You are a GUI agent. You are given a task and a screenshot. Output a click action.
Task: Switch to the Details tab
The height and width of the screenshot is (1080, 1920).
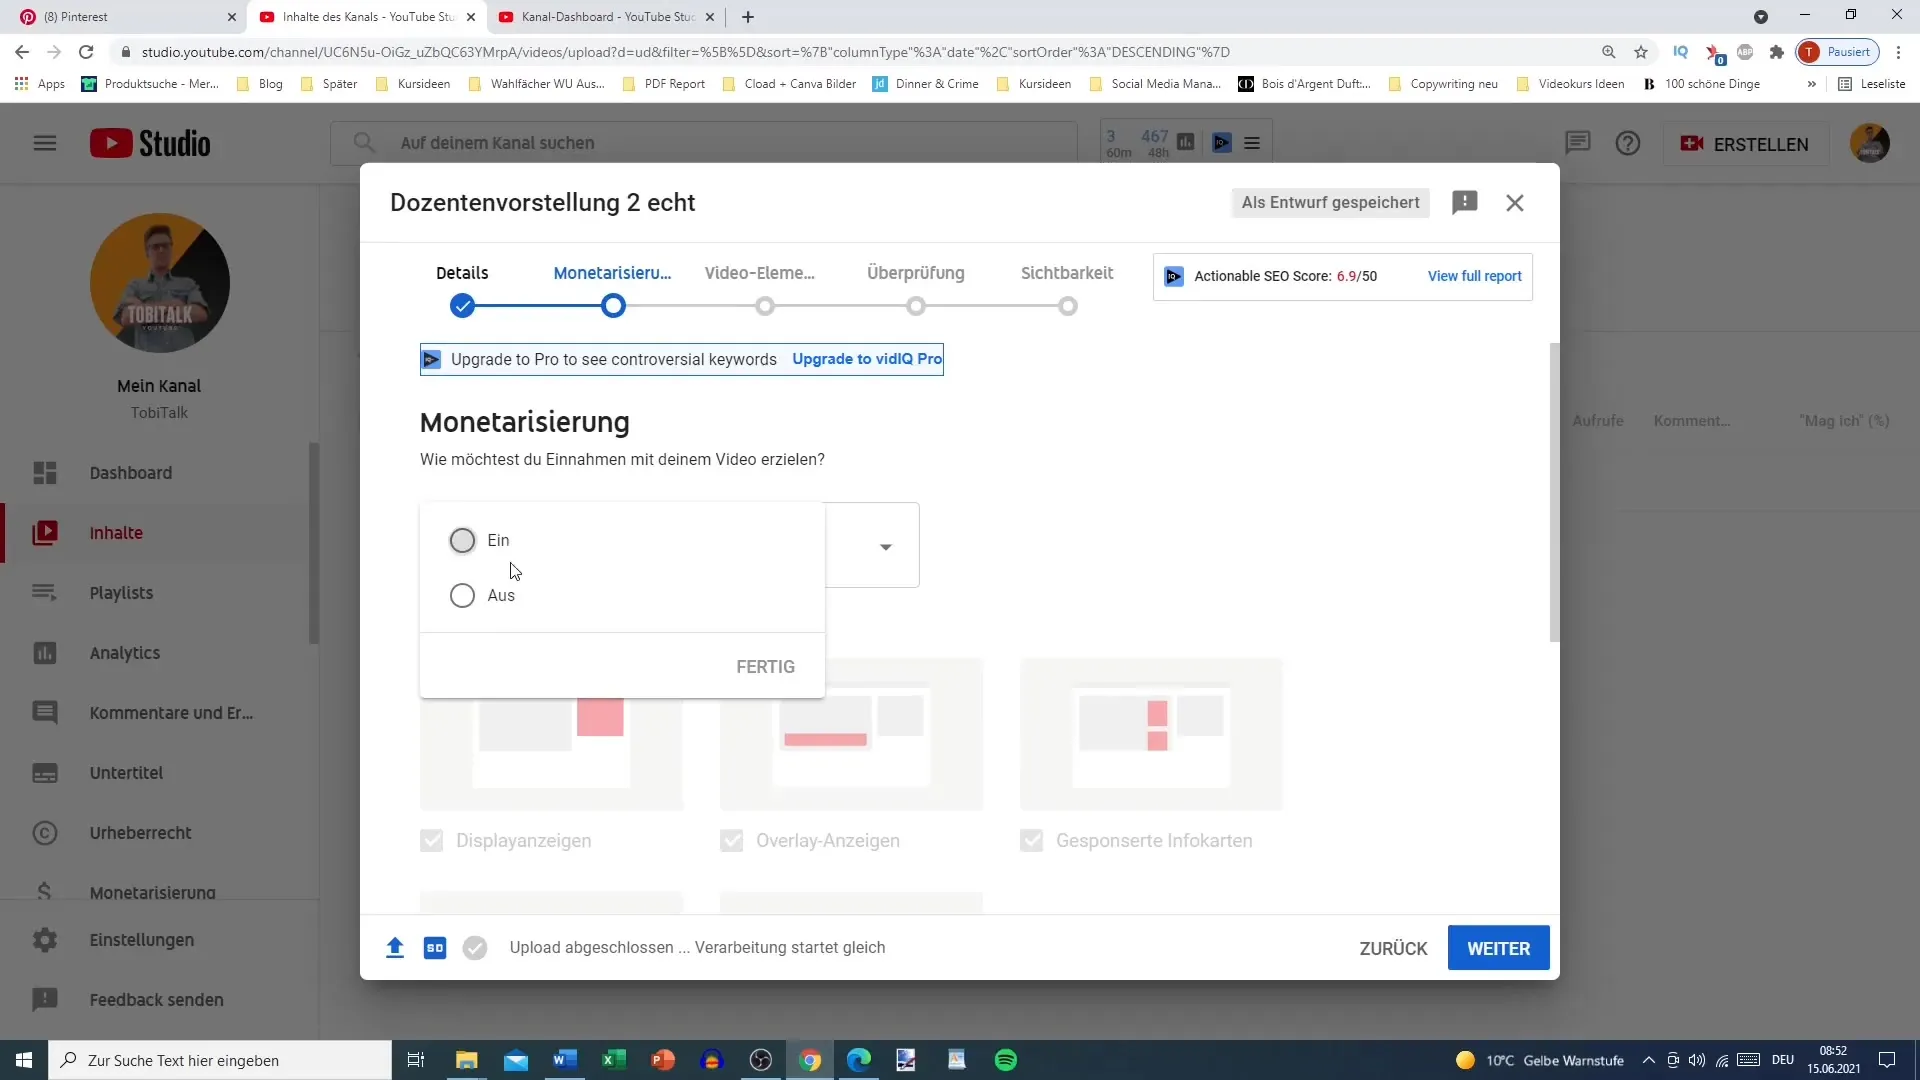pos(462,273)
